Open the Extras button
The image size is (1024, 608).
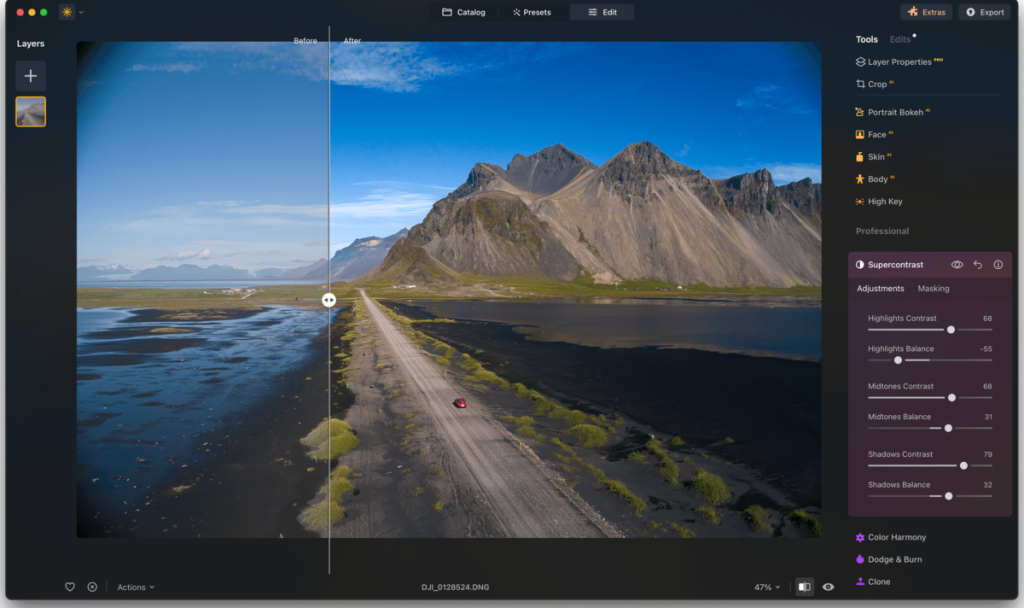(926, 12)
